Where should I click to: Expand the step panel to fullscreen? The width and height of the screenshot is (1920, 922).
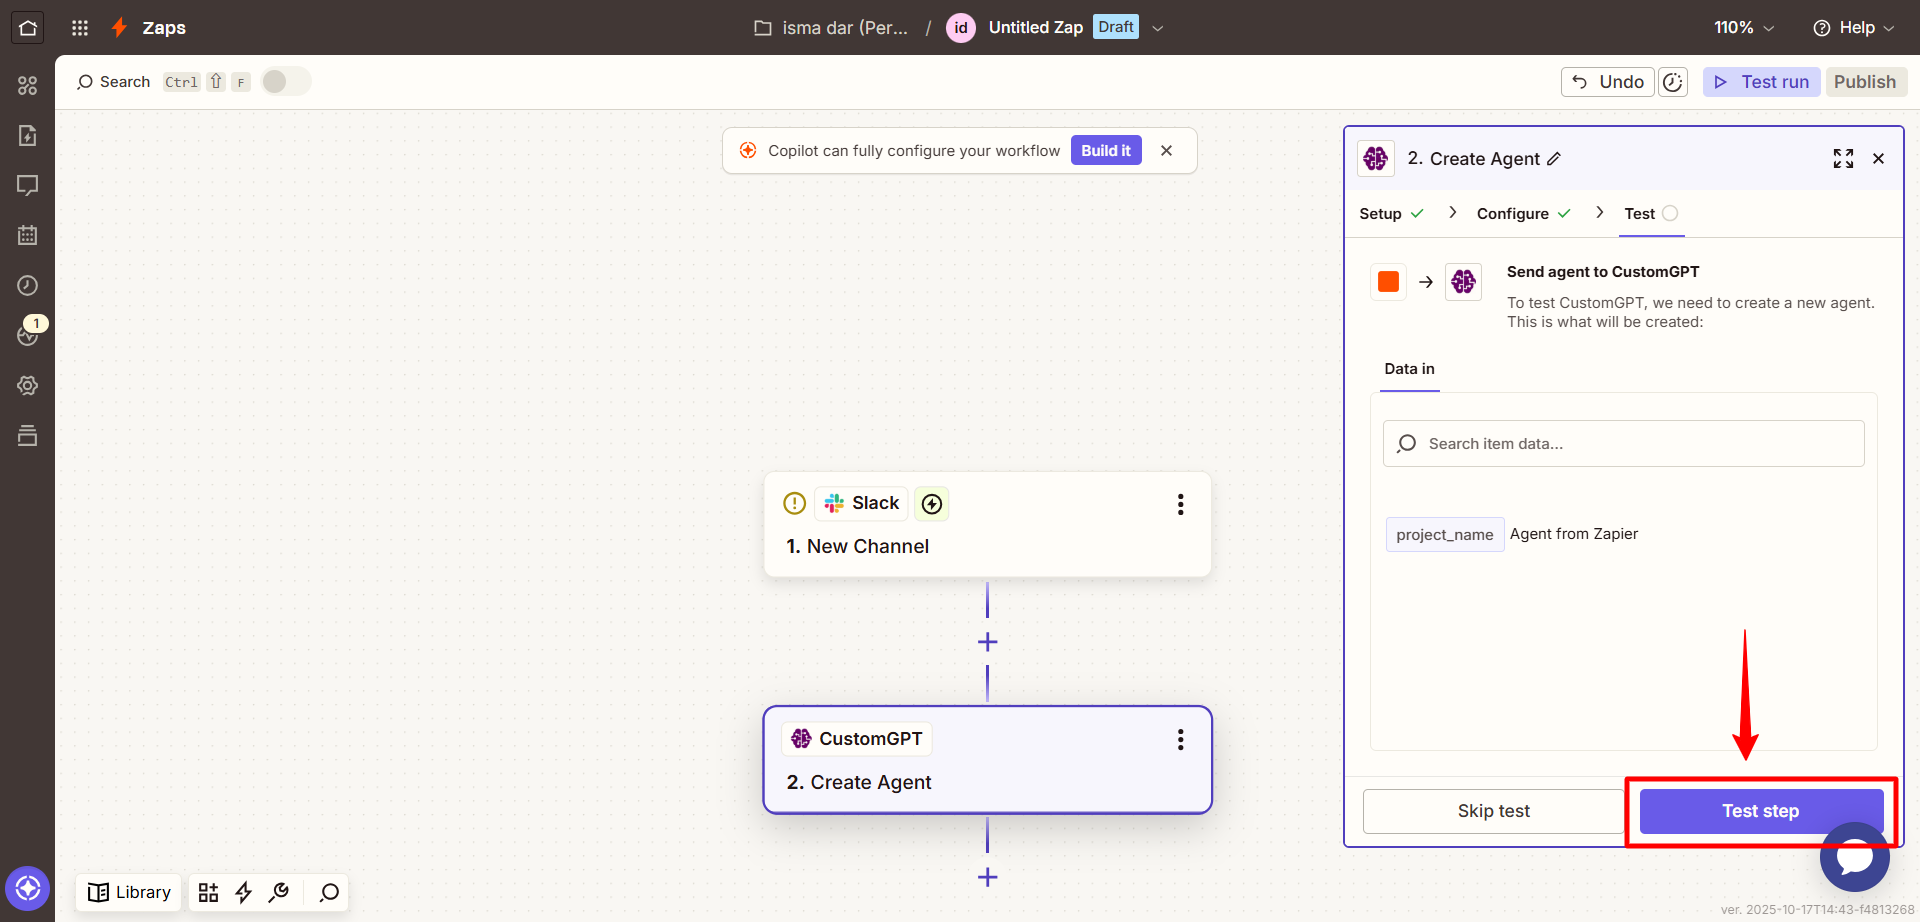(1843, 159)
